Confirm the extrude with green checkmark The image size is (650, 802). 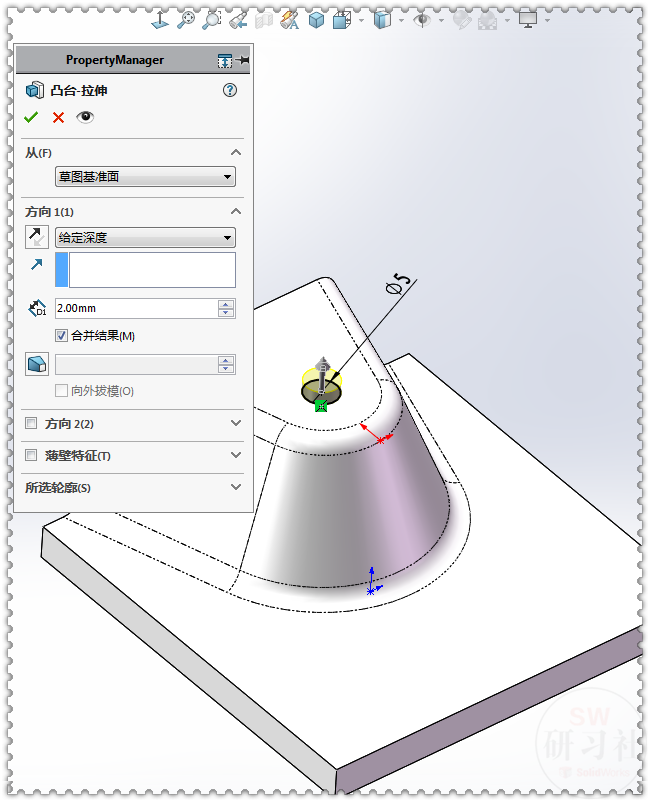coord(31,118)
